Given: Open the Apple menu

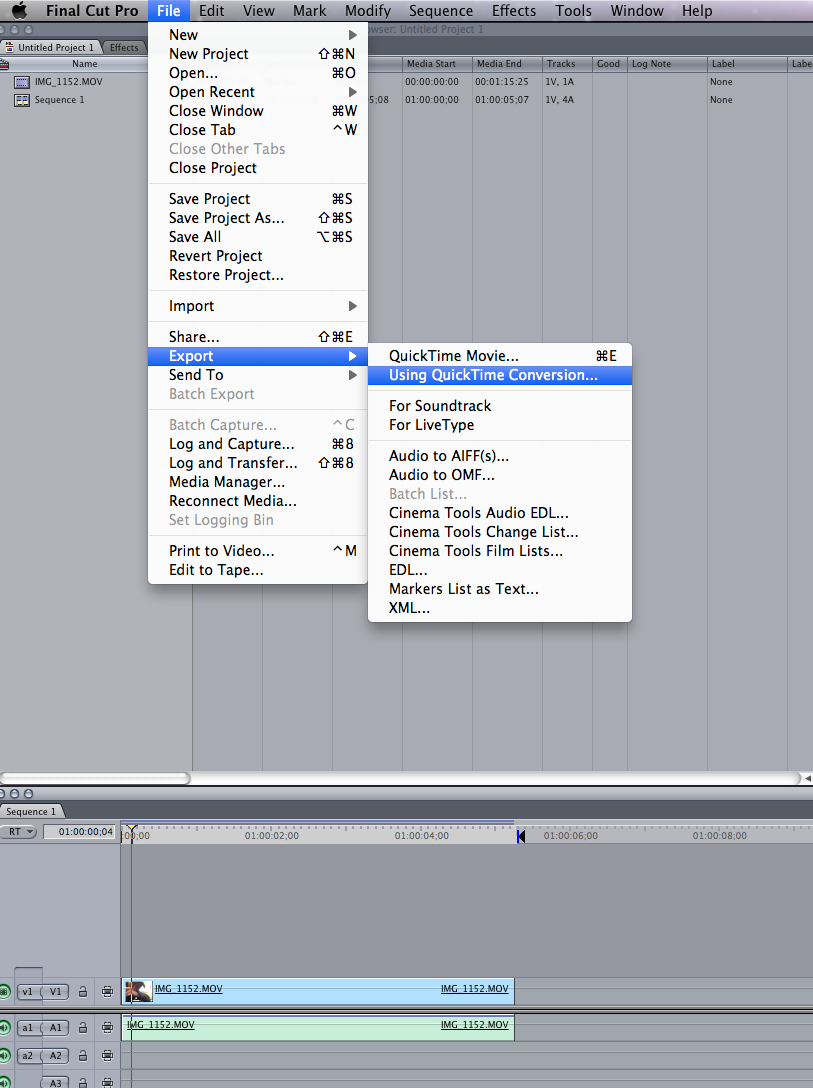Looking at the screenshot, I should pyautogui.click(x=19, y=10).
